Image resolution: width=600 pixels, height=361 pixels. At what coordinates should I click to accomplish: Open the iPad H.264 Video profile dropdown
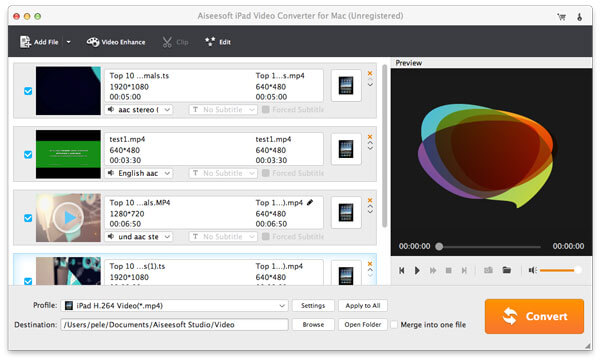tap(175, 305)
